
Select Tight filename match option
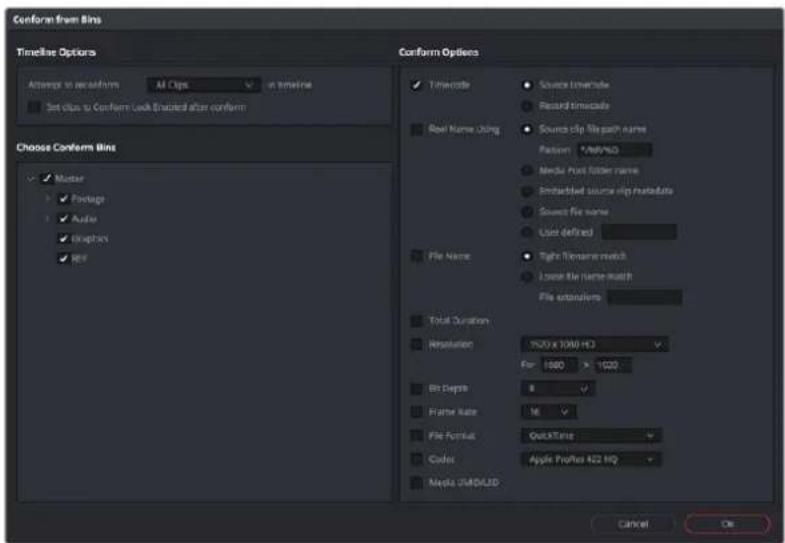click(527, 256)
